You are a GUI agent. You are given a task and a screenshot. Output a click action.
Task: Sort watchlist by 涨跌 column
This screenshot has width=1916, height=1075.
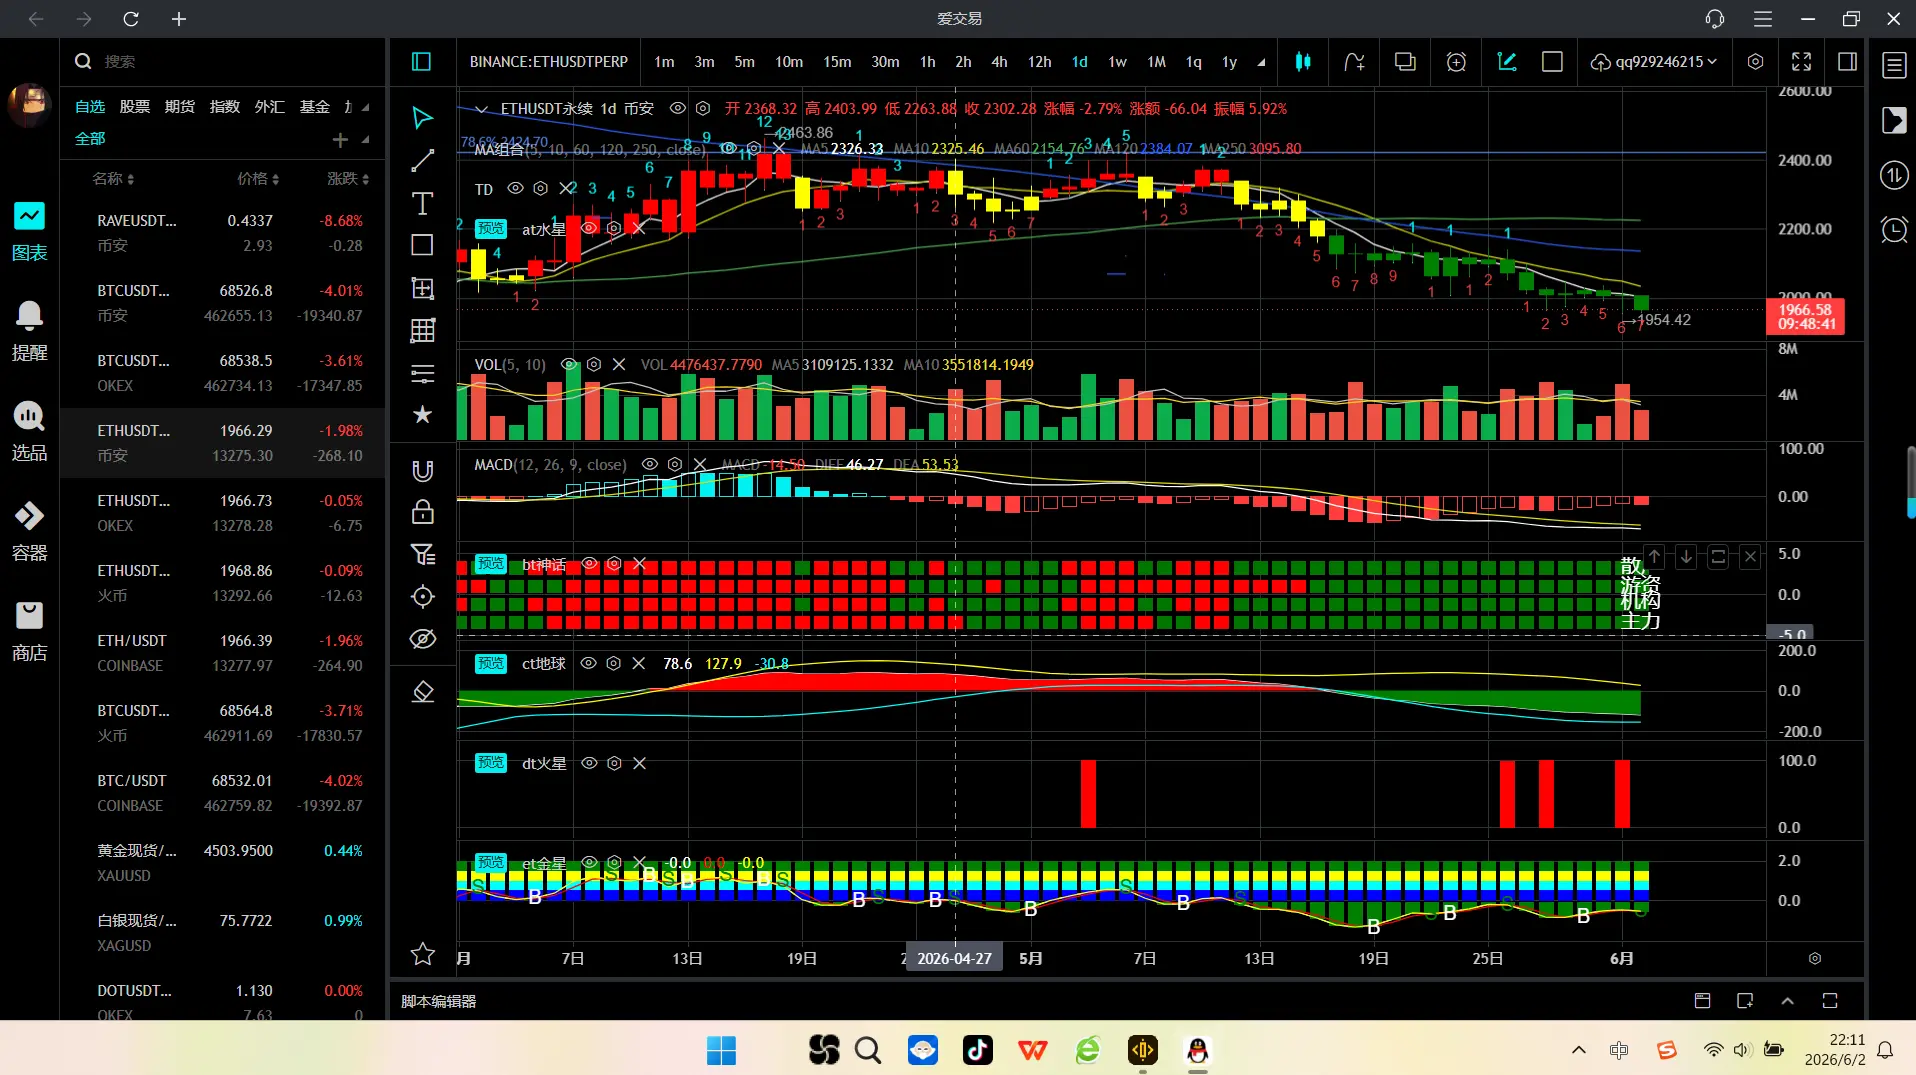click(348, 179)
